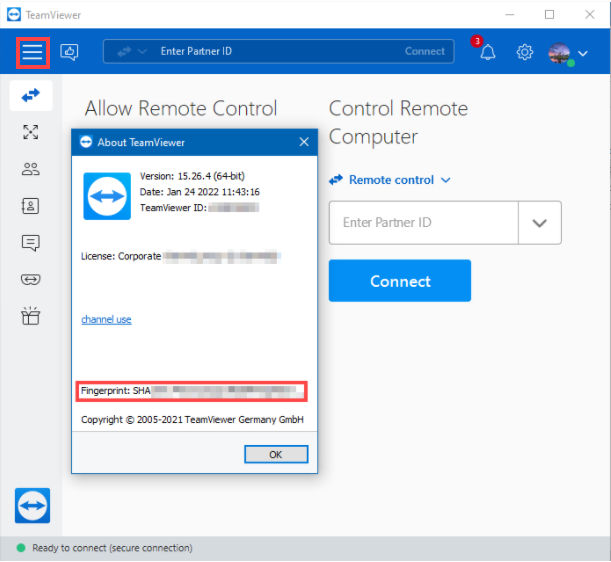Click OK in About TeamViewer dialog
This screenshot has height=562, width=611.
(x=276, y=454)
